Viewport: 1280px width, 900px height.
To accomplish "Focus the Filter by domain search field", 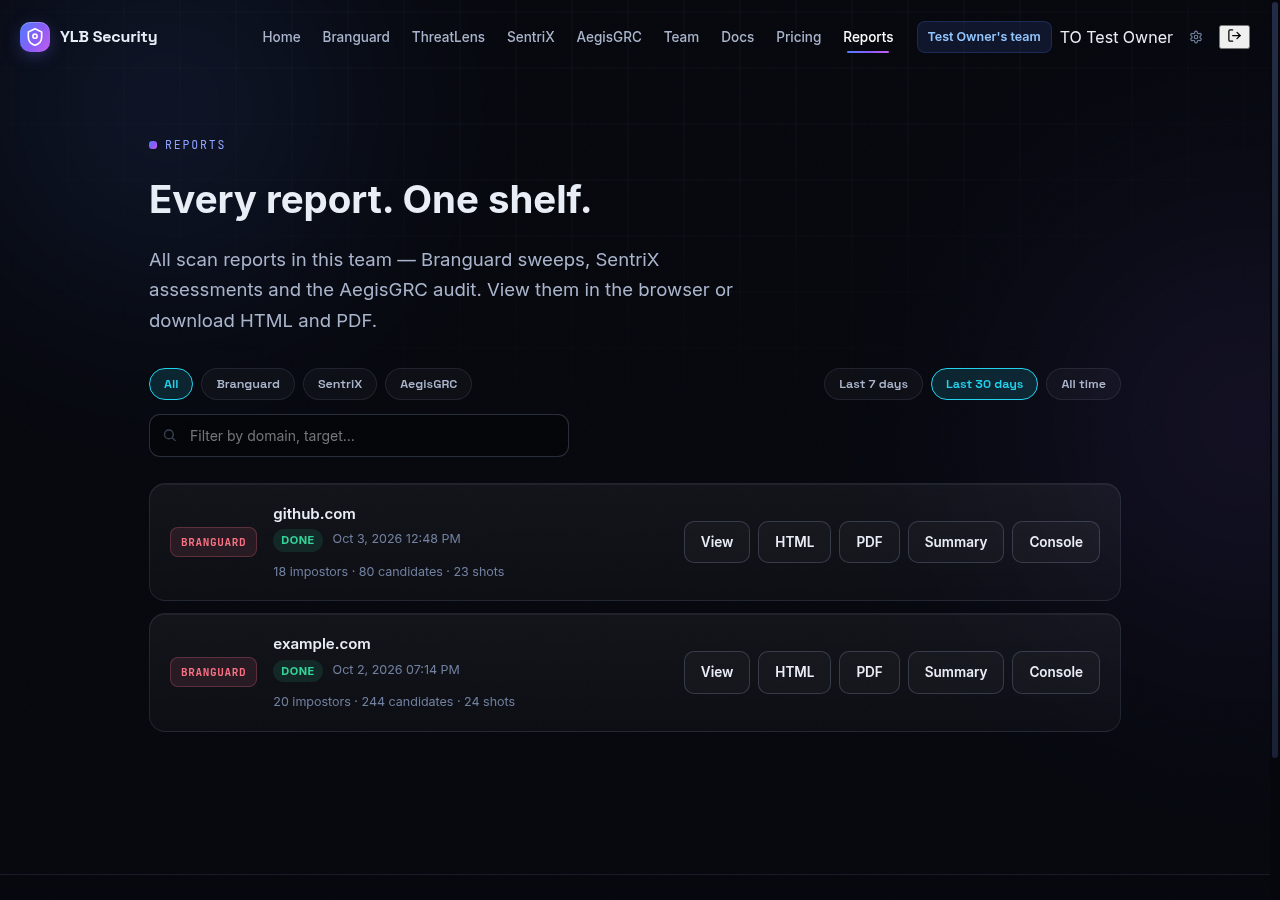I will pyautogui.click(x=359, y=436).
